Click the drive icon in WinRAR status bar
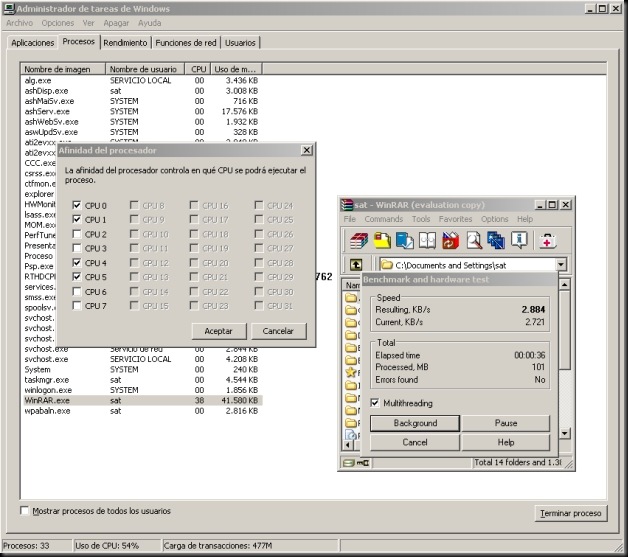628x557 pixels. tap(349, 463)
